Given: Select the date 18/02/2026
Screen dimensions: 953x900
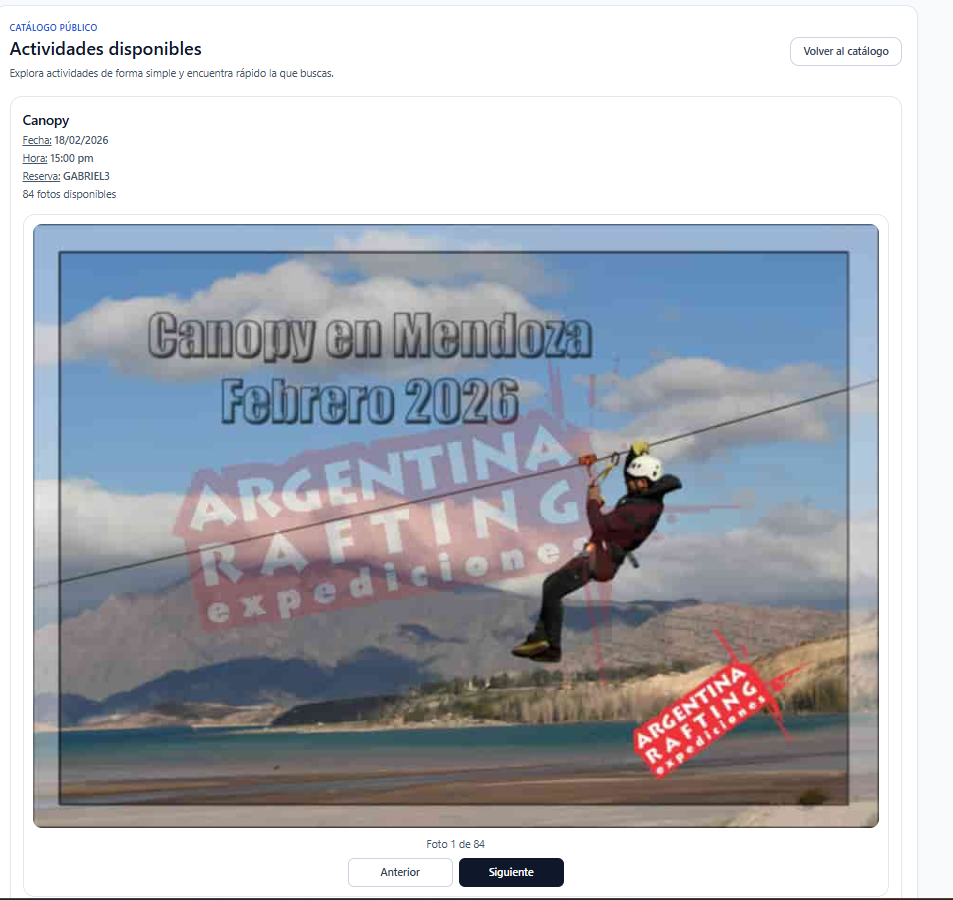Looking at the screenshot, I should click(x=81, y=140).
